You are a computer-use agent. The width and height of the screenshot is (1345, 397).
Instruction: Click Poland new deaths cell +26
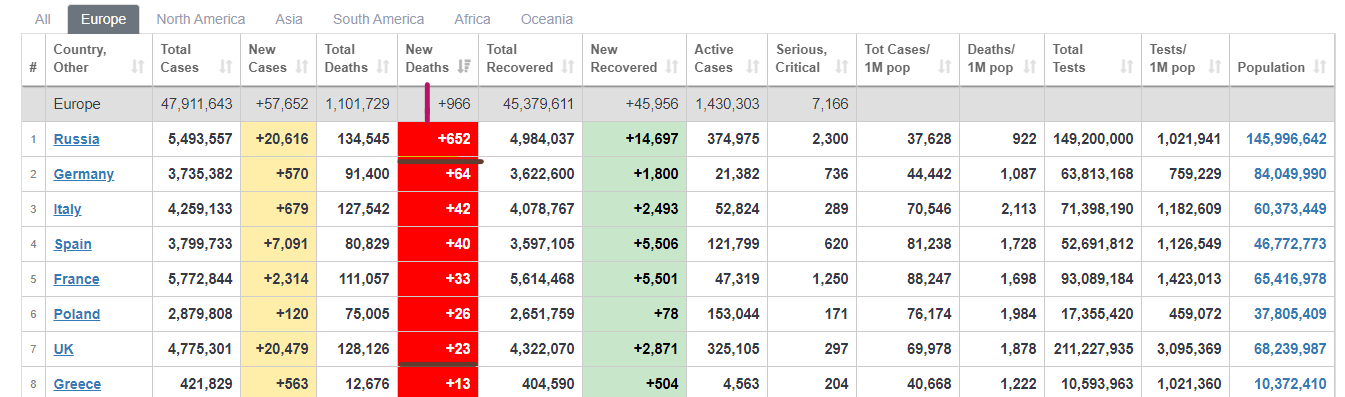click(x=438, y=314)
